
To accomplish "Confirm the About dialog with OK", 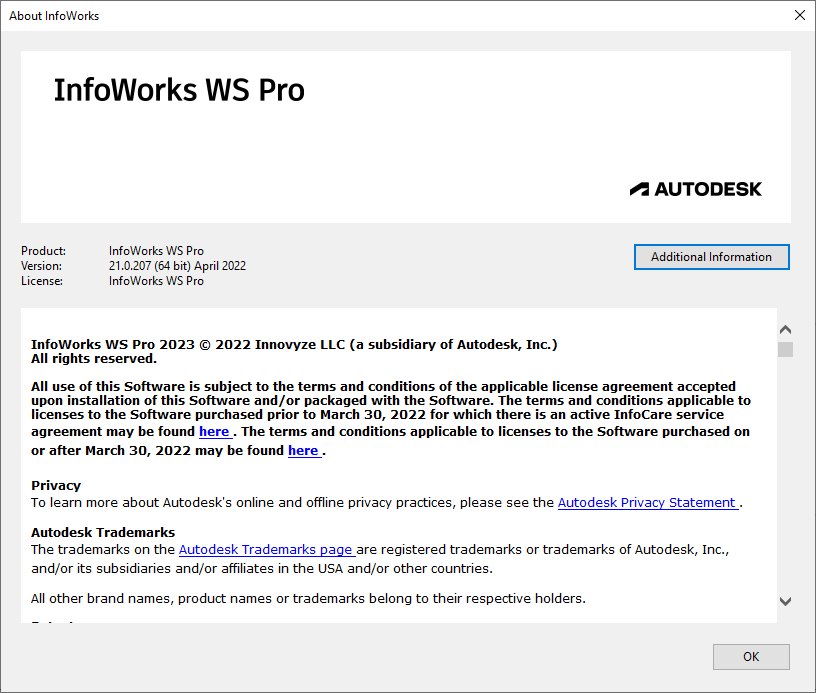I will [x=751, y=657].
